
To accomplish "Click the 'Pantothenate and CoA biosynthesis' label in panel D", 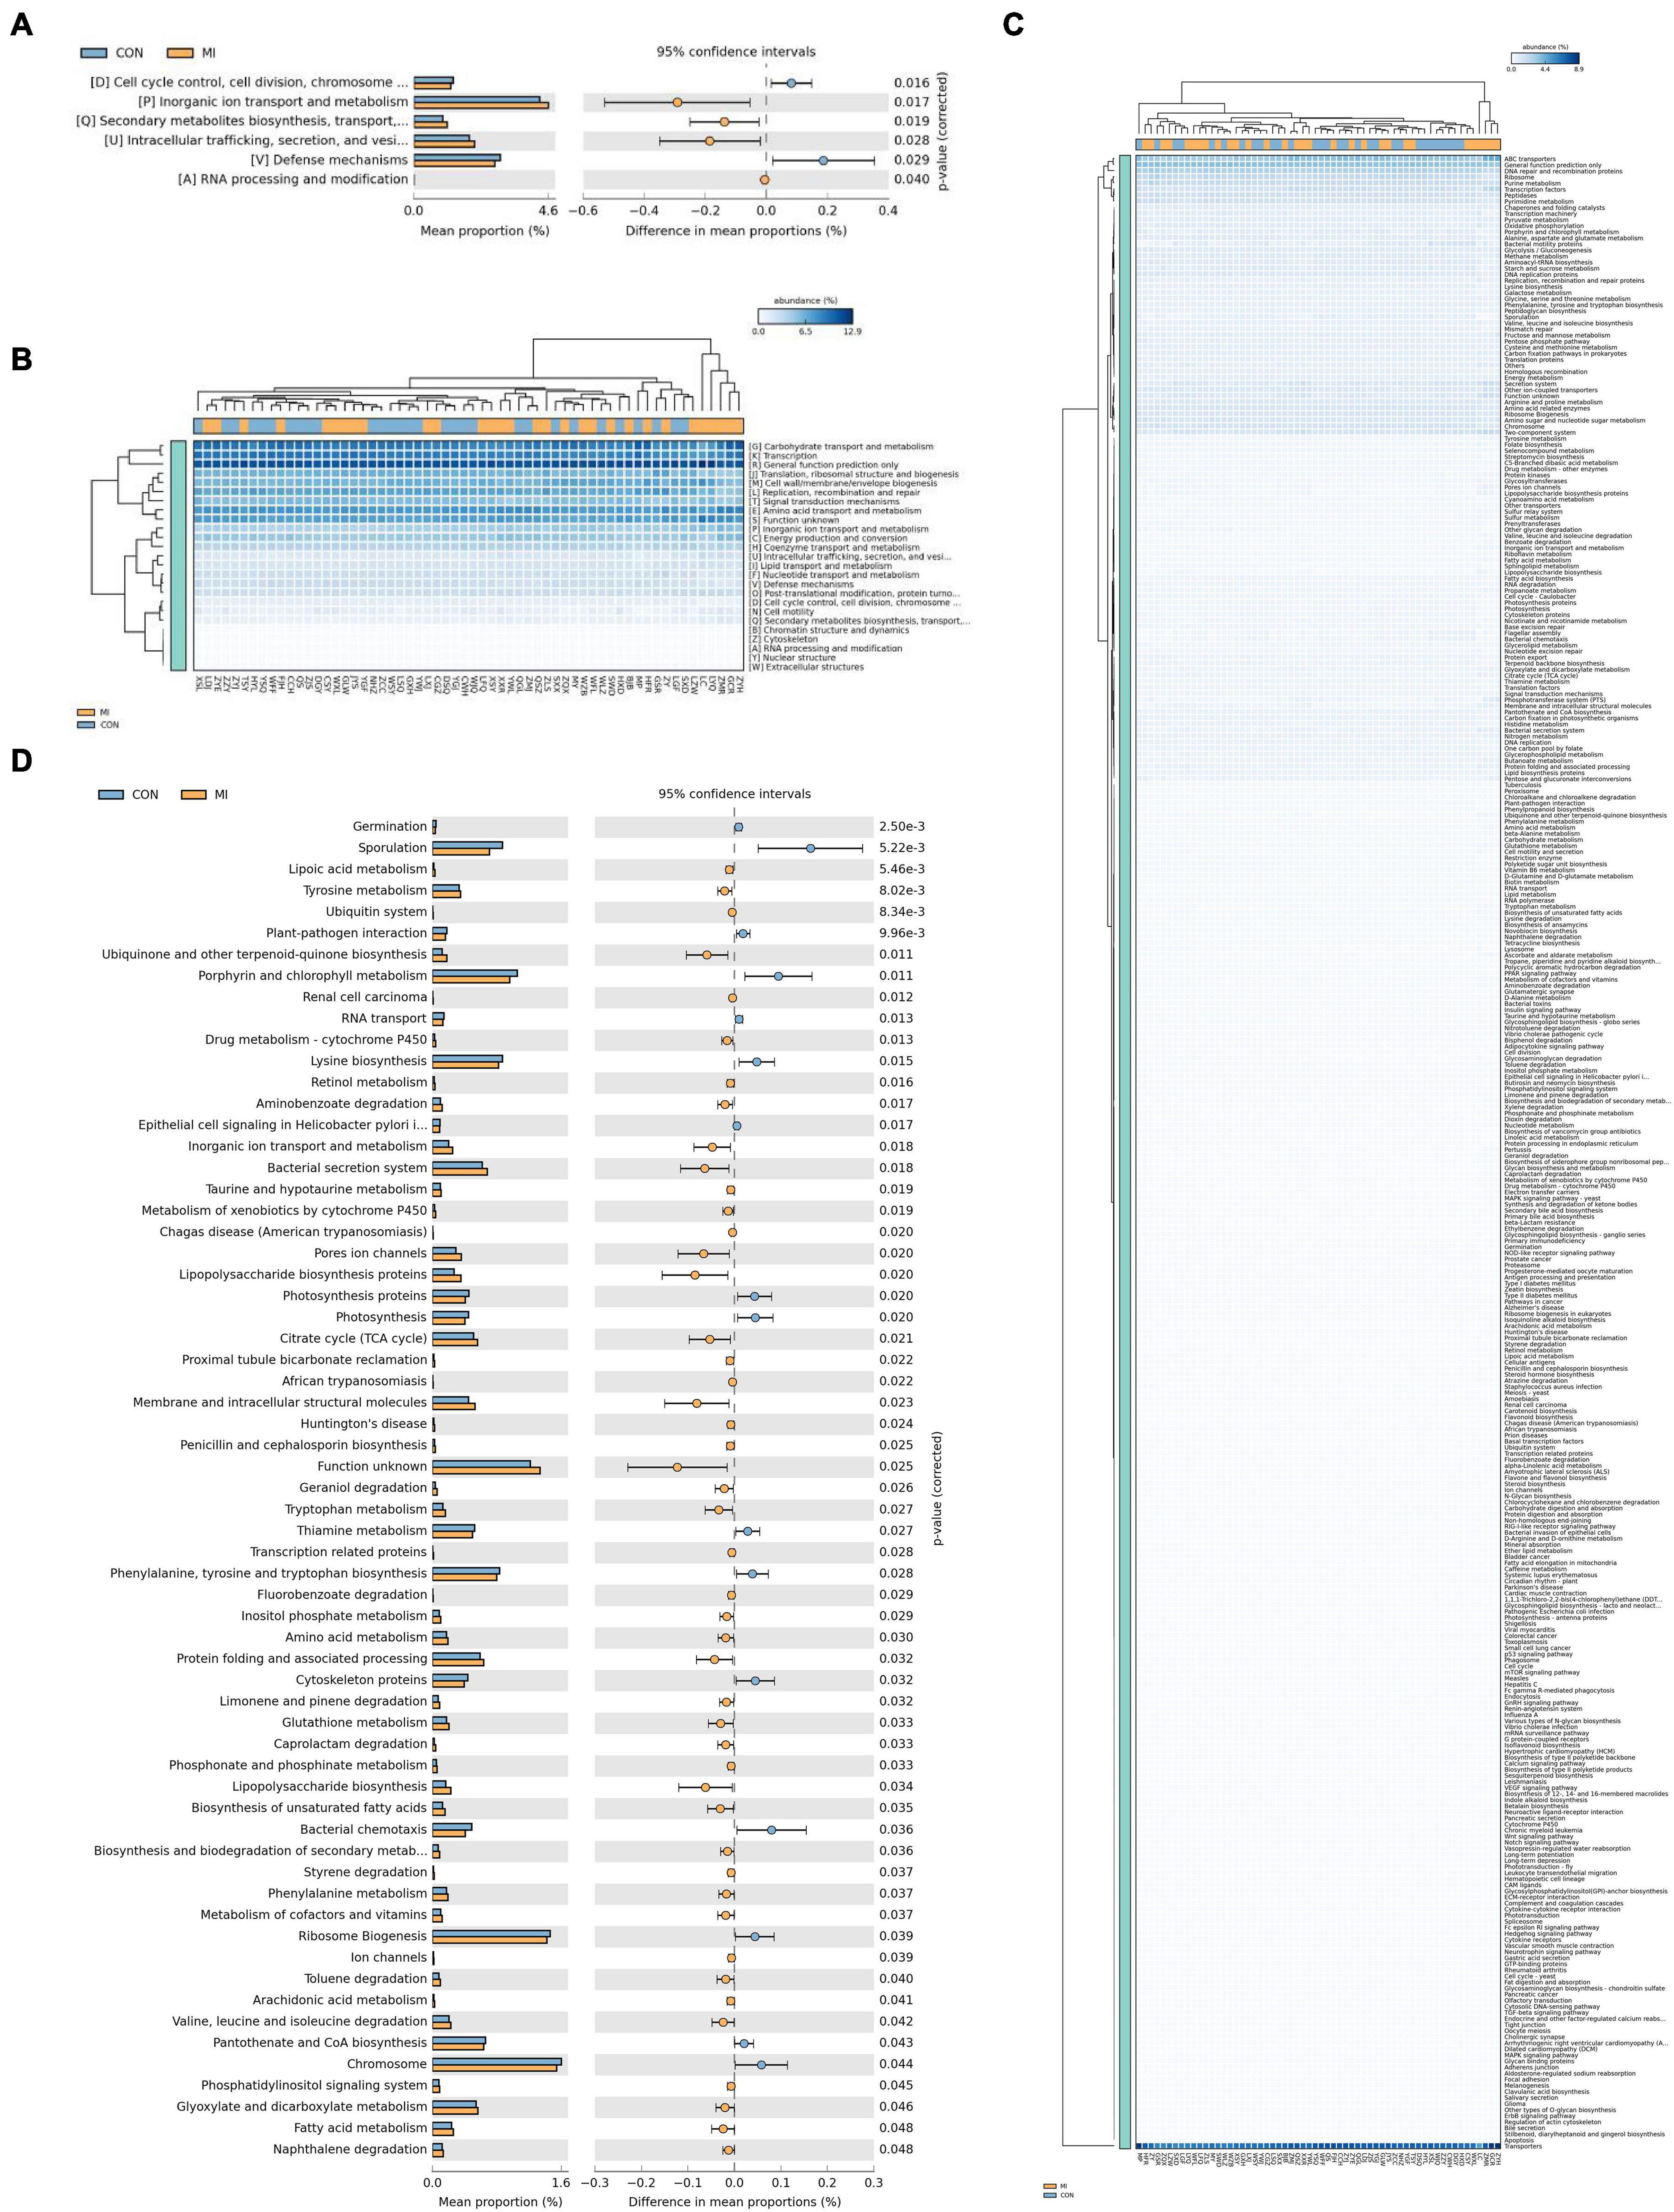I will [x=320, y=2042].
